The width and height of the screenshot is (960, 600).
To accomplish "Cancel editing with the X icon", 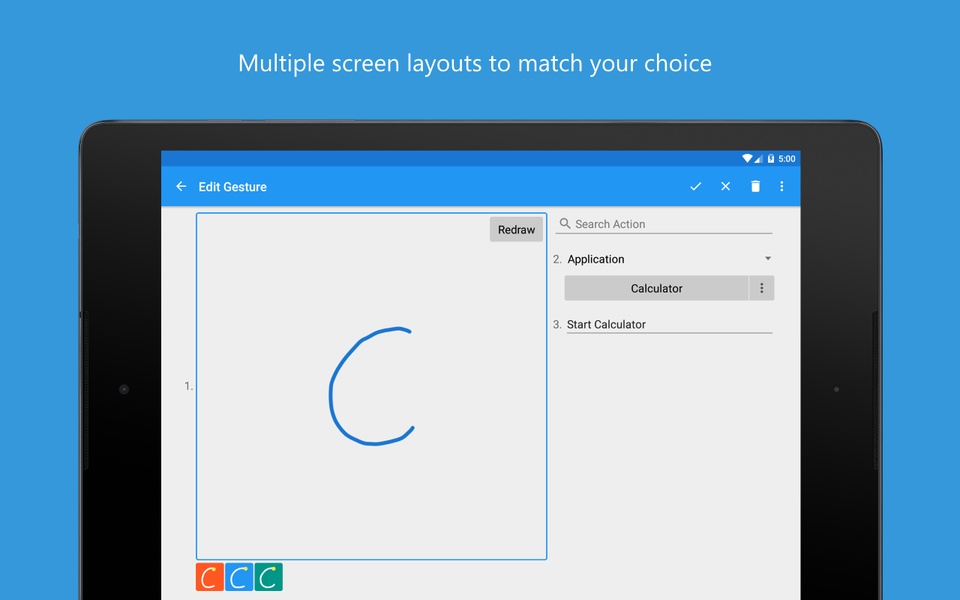I will point(726,186).
